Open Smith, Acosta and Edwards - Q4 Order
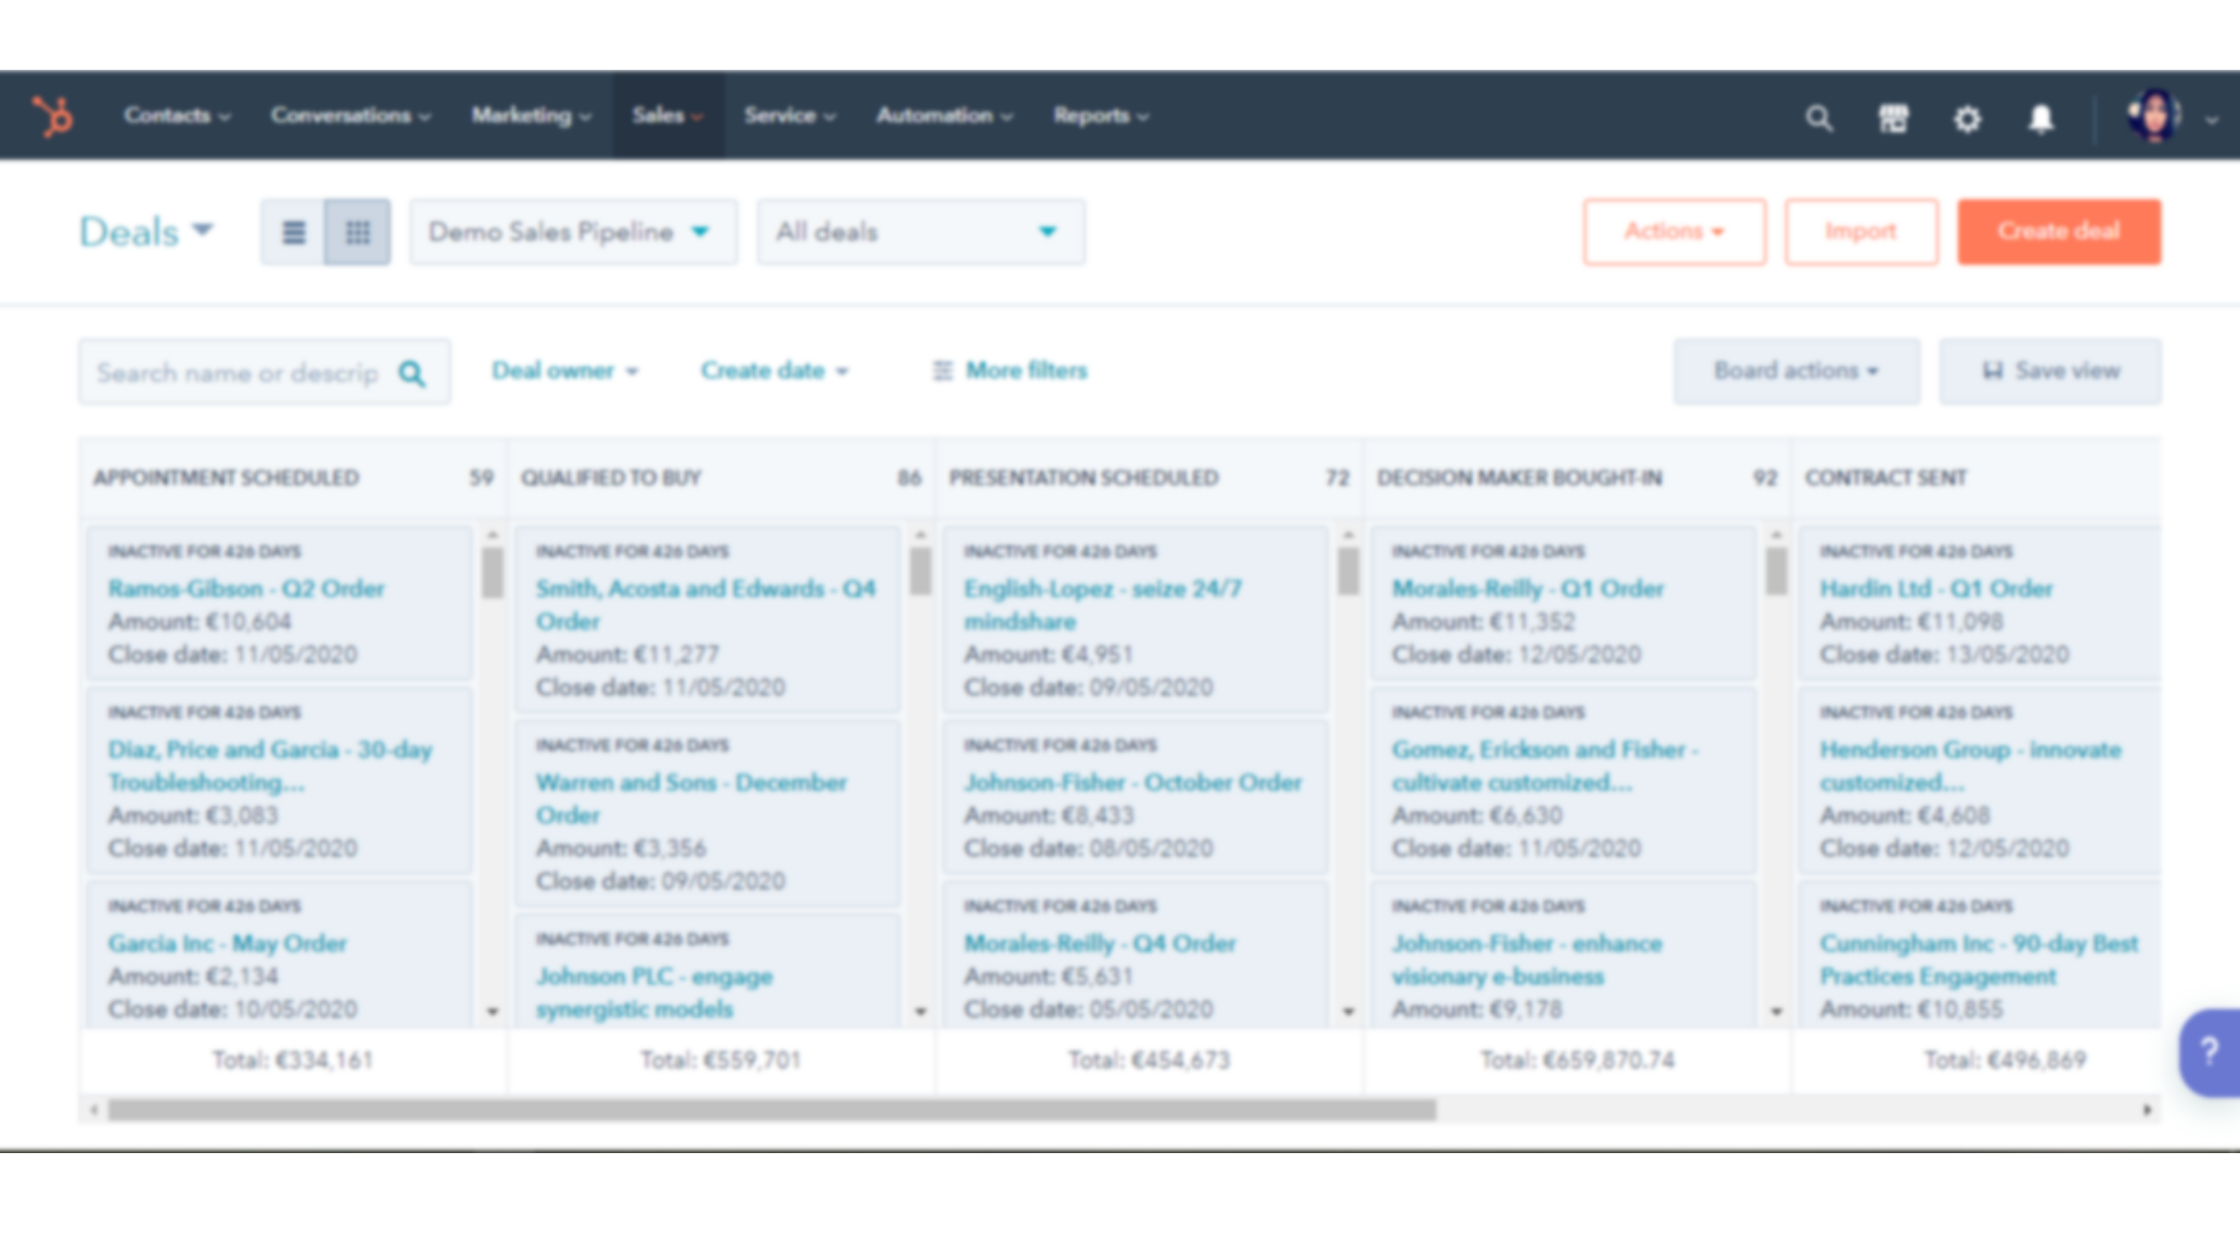Screen dimensions: 2240x1260 (705, 604)
